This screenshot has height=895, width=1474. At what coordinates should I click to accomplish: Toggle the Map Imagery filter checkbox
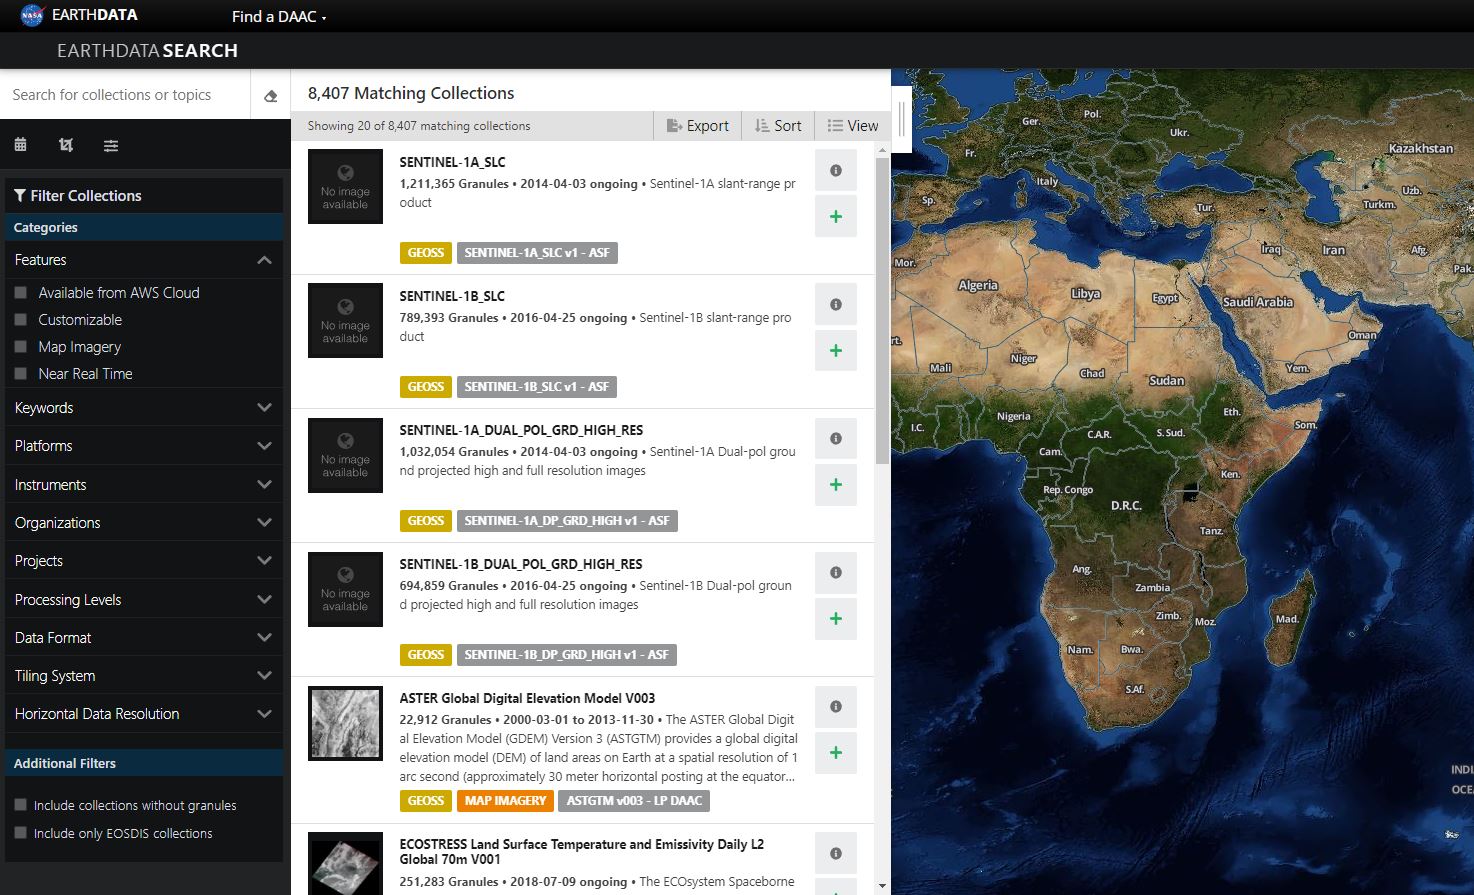click(20, 347)
